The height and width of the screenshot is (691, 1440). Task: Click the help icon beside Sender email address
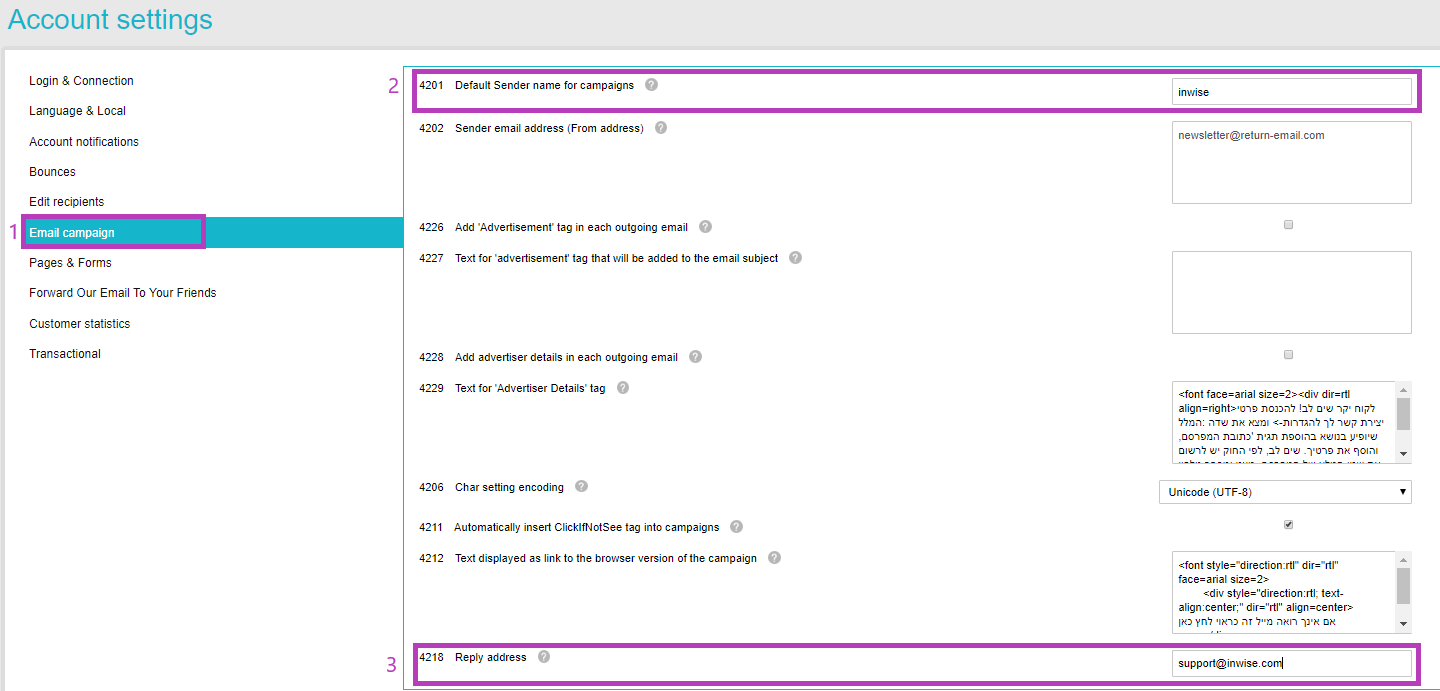click(660, 128)
